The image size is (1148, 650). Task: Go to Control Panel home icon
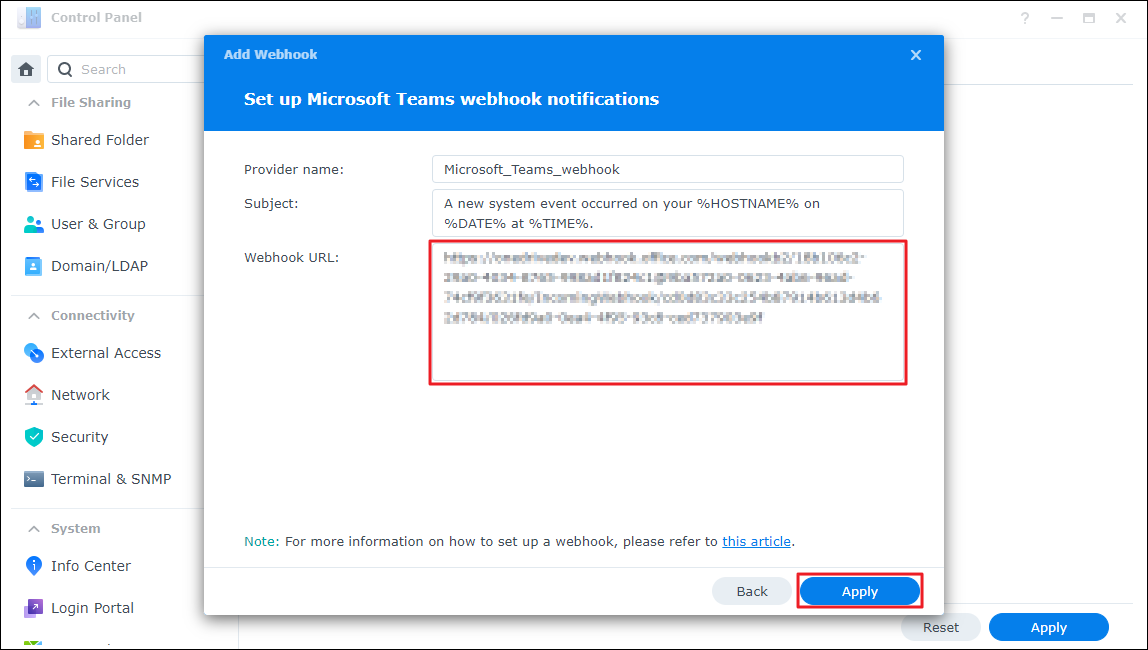pos(26,69)
